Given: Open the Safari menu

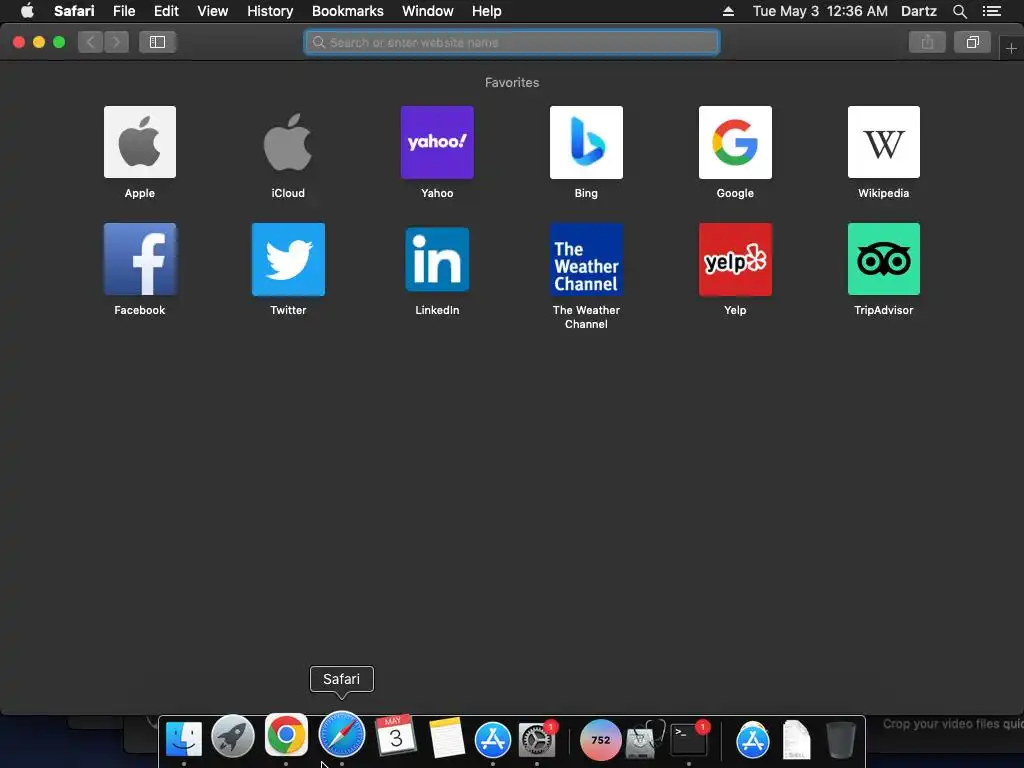Looking at the screenshot, I should (74, 11).
